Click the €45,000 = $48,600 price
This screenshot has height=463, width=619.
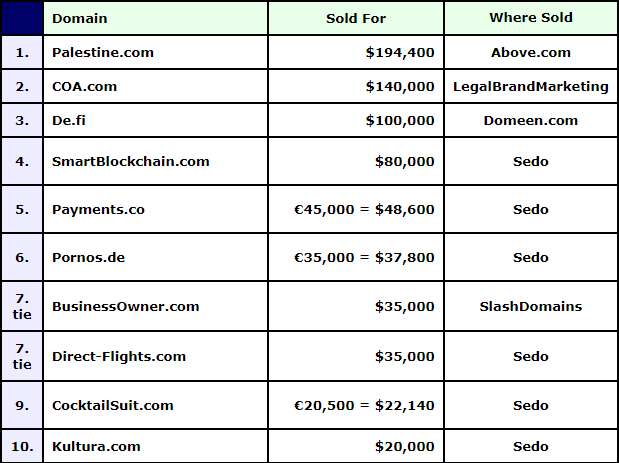tap(364, 209)
